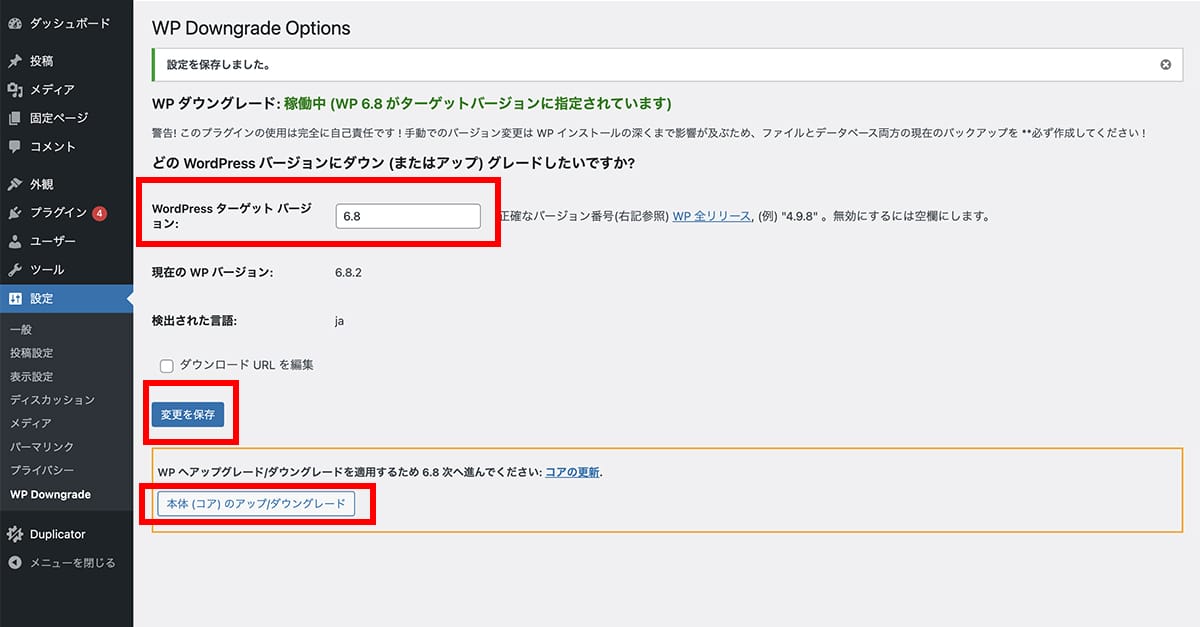
Task: Select WP Downgrade in settings submenu
Action: click(50, 494)
